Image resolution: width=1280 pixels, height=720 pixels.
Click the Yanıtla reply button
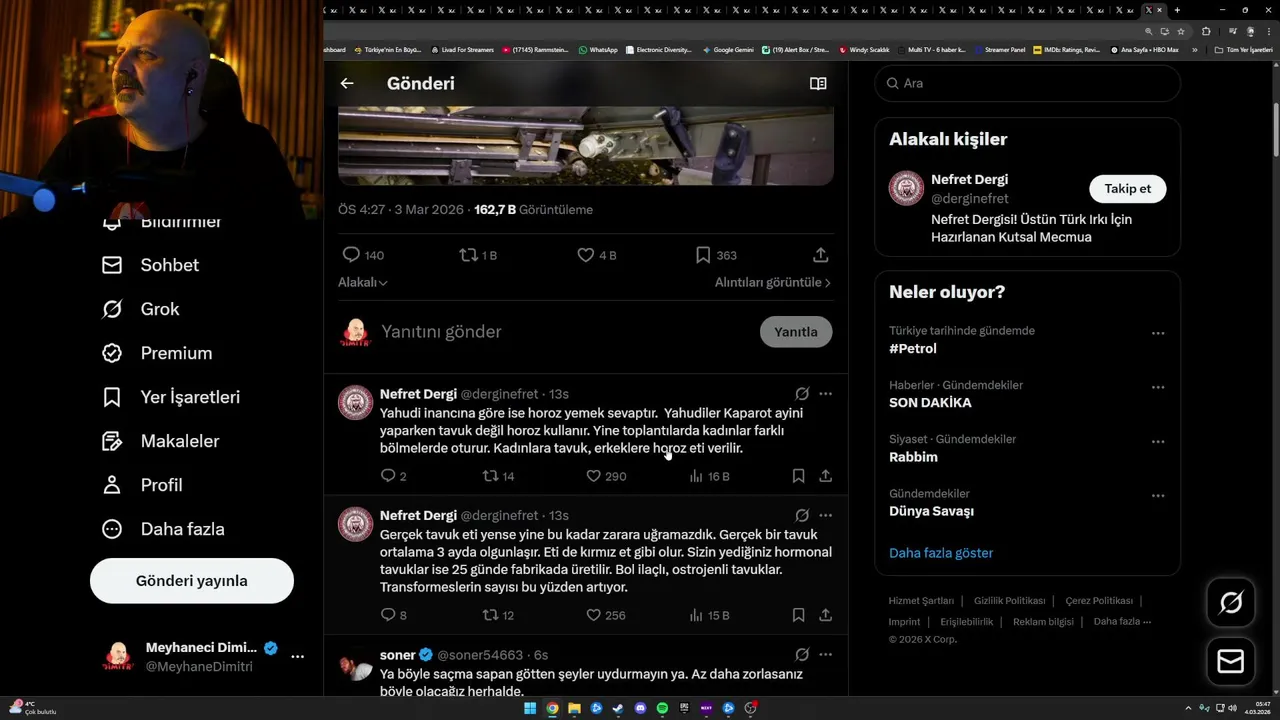pyautogui.click(x=796, y=332)
